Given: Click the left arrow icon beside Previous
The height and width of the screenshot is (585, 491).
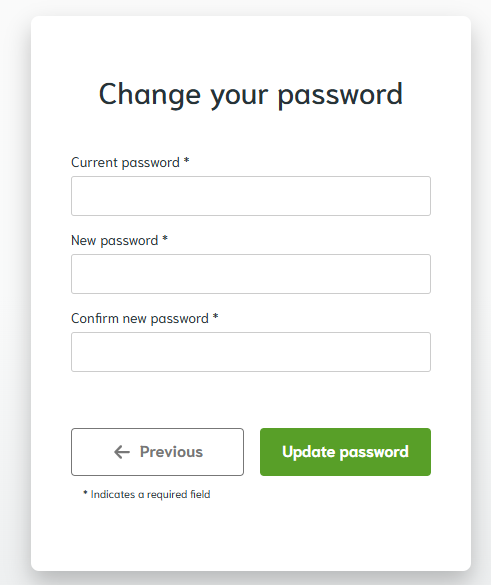Looking at the screenshot, I should point(122,452).
